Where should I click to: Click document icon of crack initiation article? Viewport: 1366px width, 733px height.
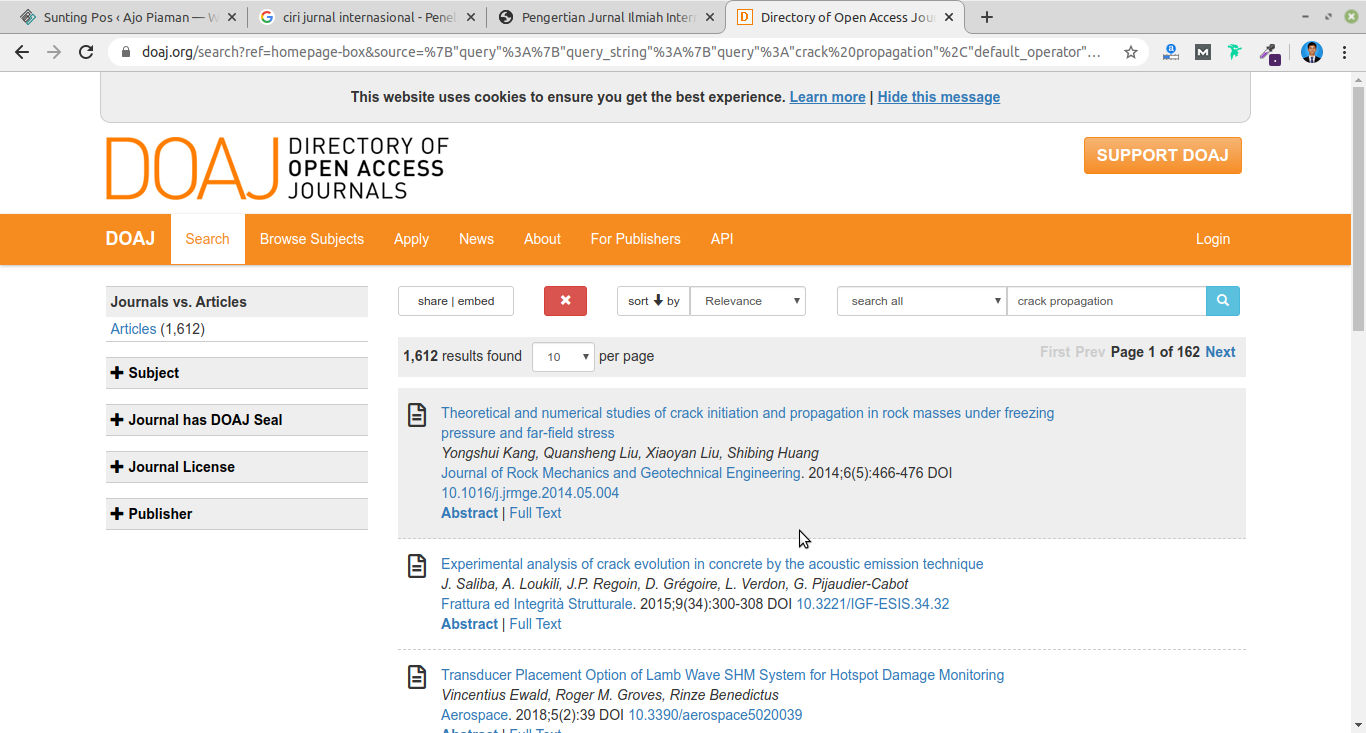417,415
